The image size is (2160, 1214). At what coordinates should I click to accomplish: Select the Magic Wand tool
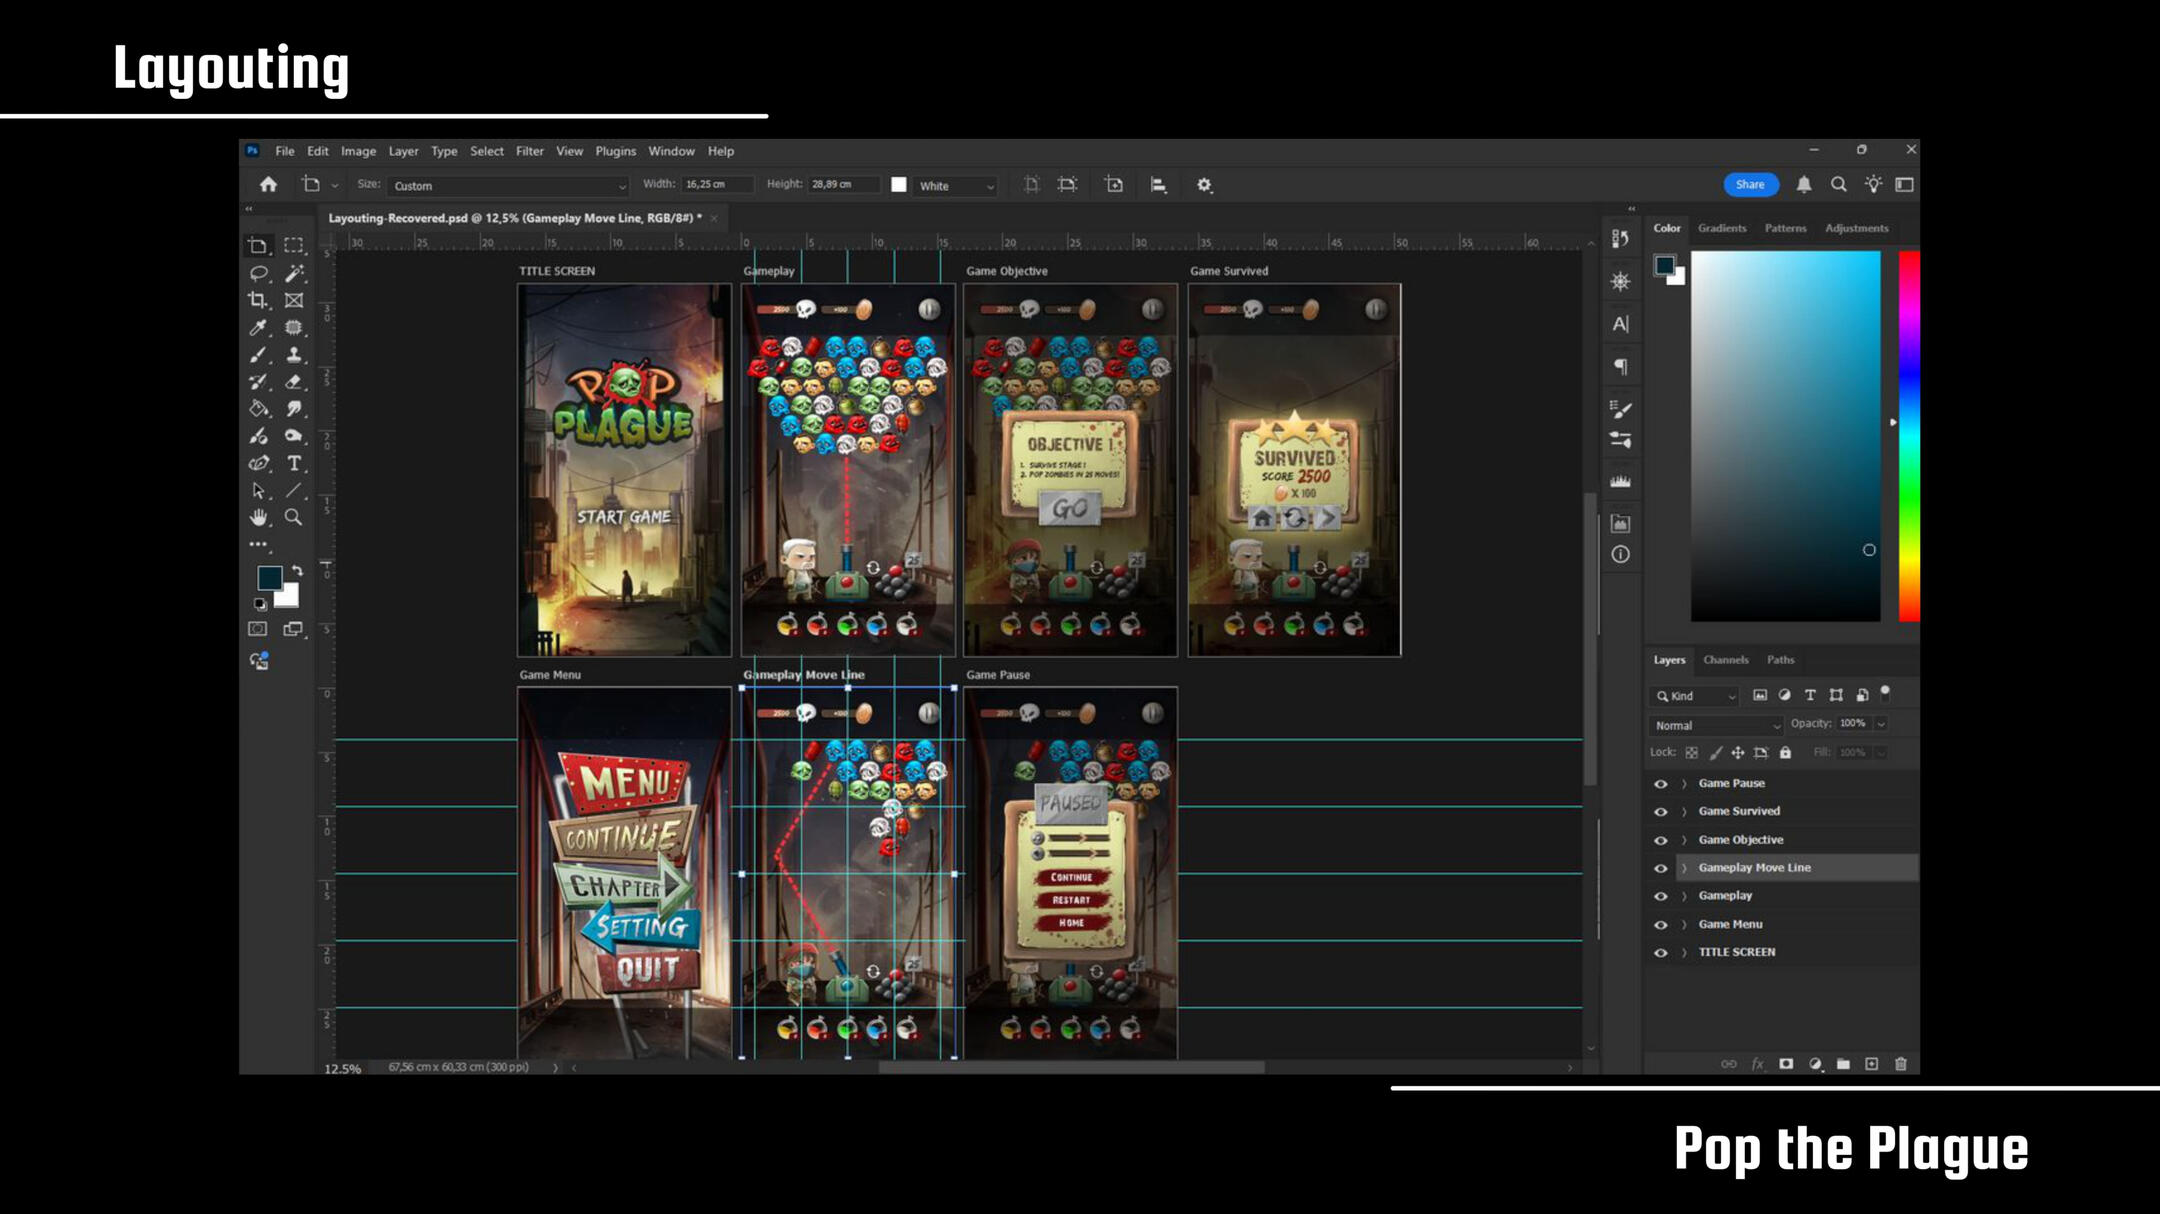[x=294, y=273]
